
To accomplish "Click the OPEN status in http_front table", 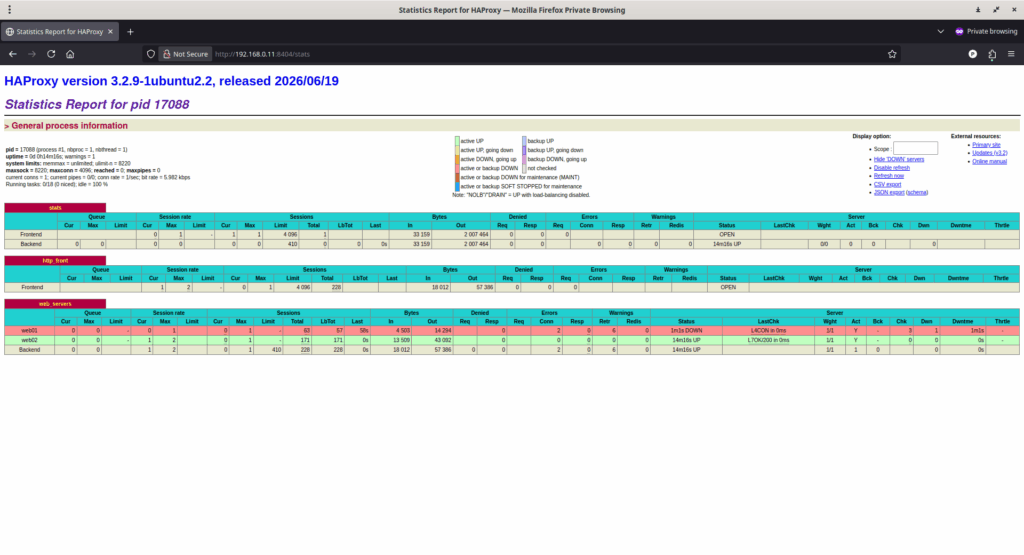I will 728,287.
